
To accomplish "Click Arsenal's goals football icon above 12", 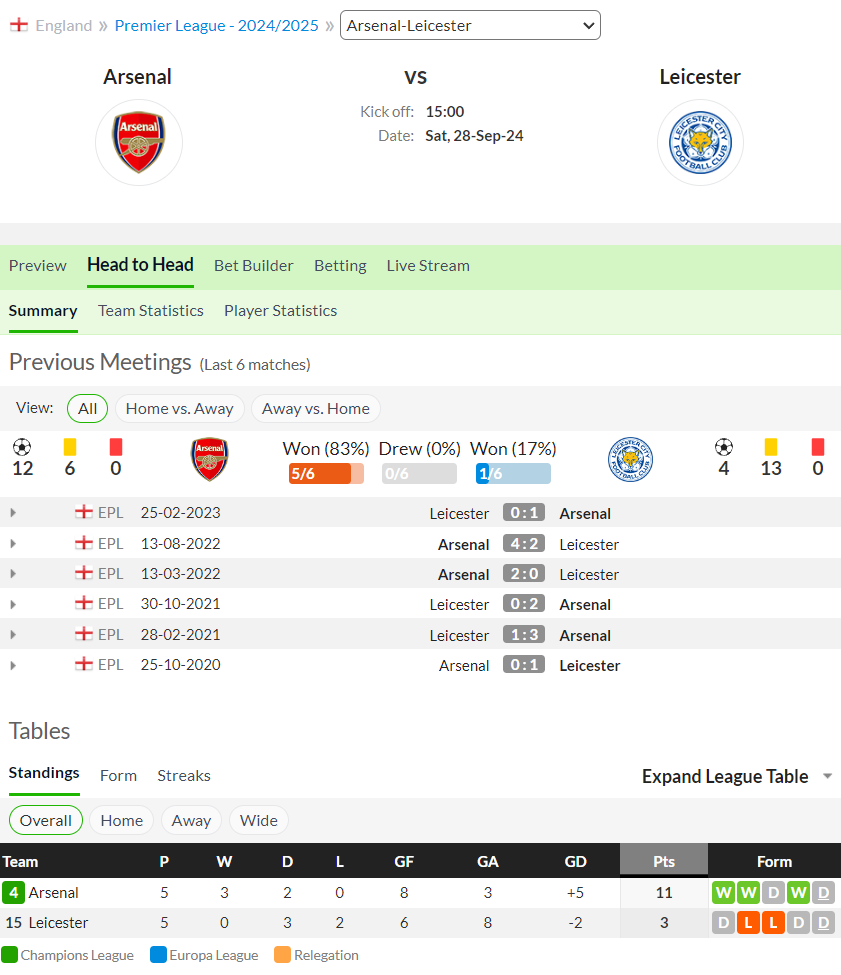I will 22,447.
